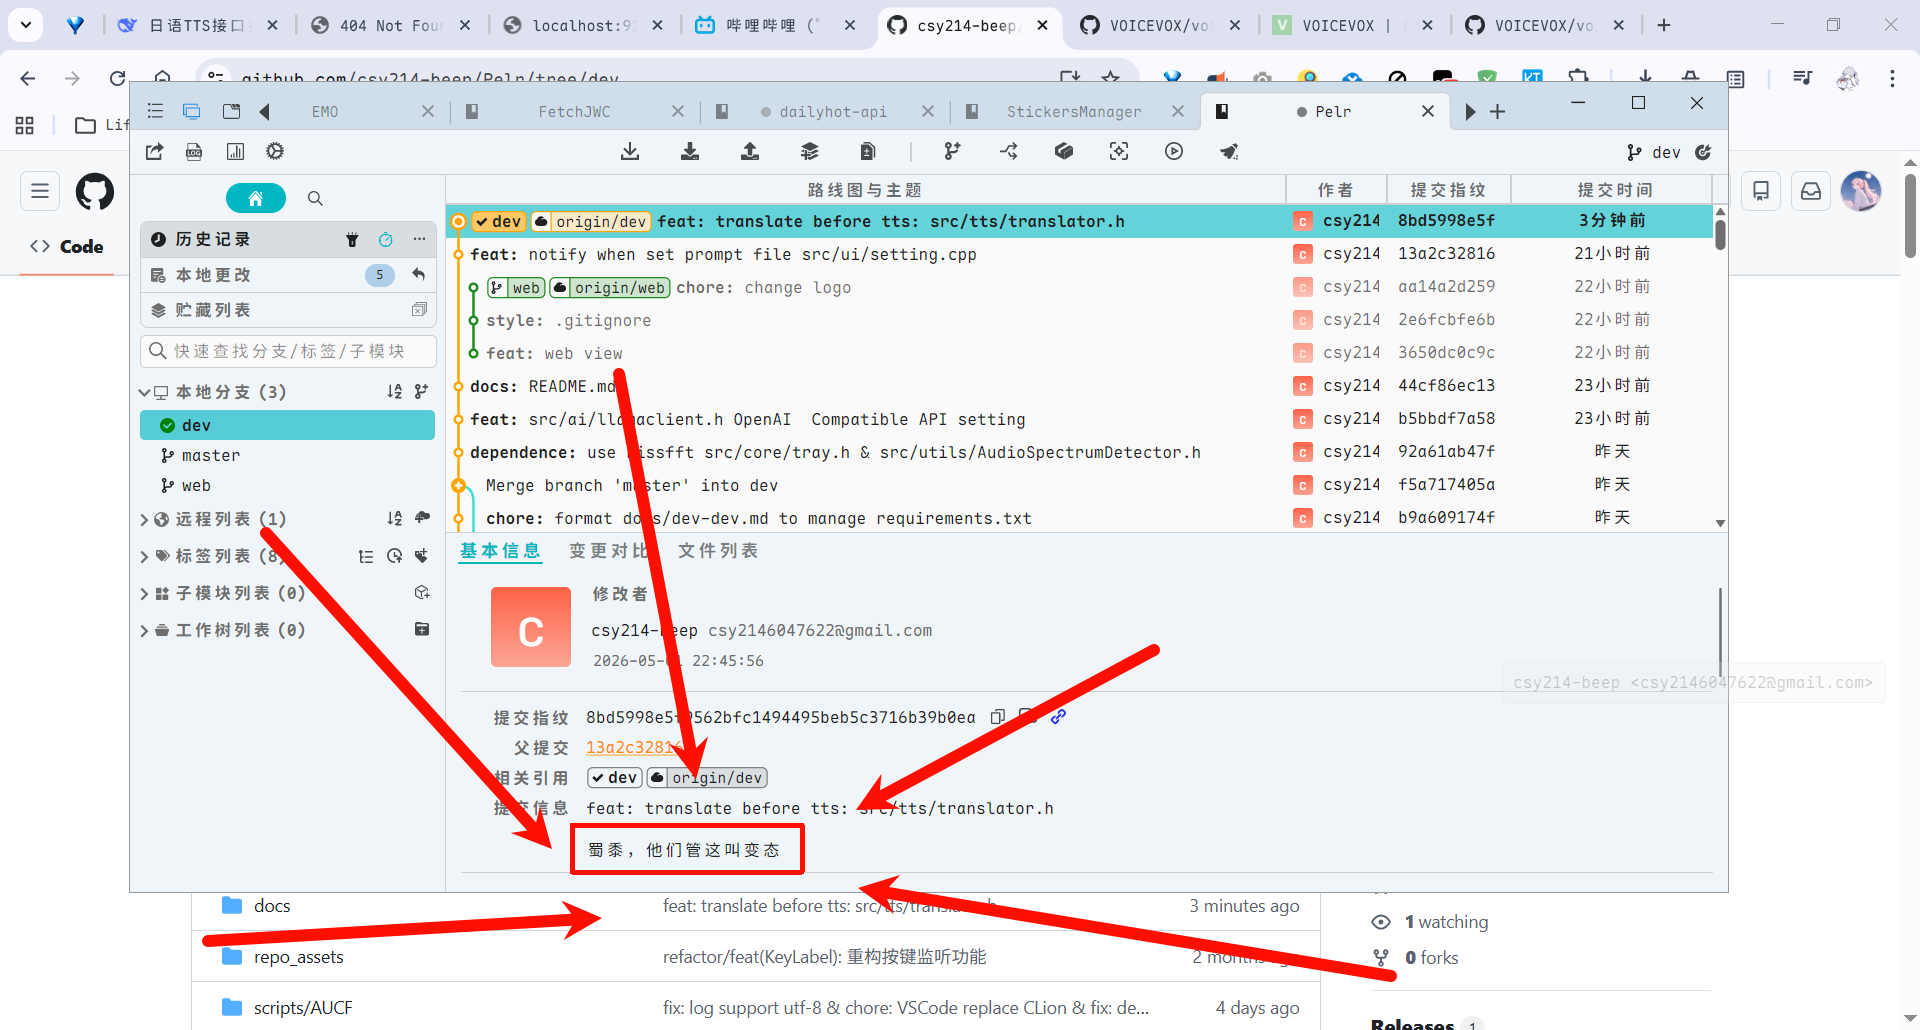Click the Create branch toolbar icon
The image size is (1920, 1030).
tap(952, 151)
